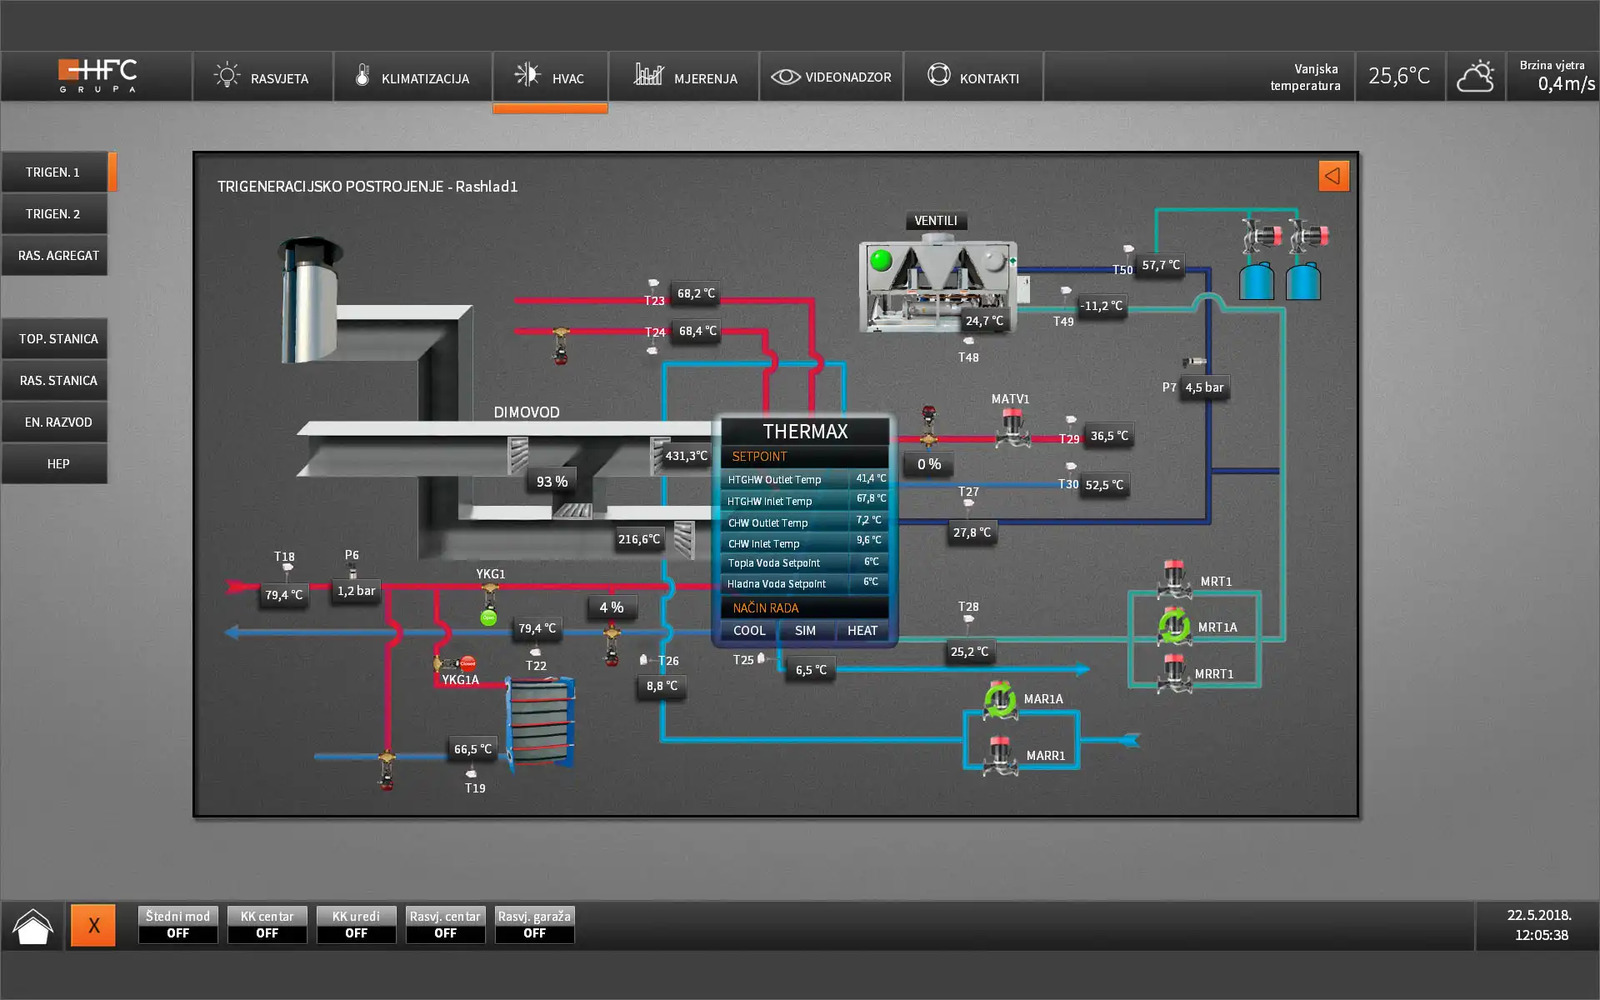This screenshot has height=1000, width=1600.
Task: Click the MATV1 valve pump icon
Action: 1012,427
